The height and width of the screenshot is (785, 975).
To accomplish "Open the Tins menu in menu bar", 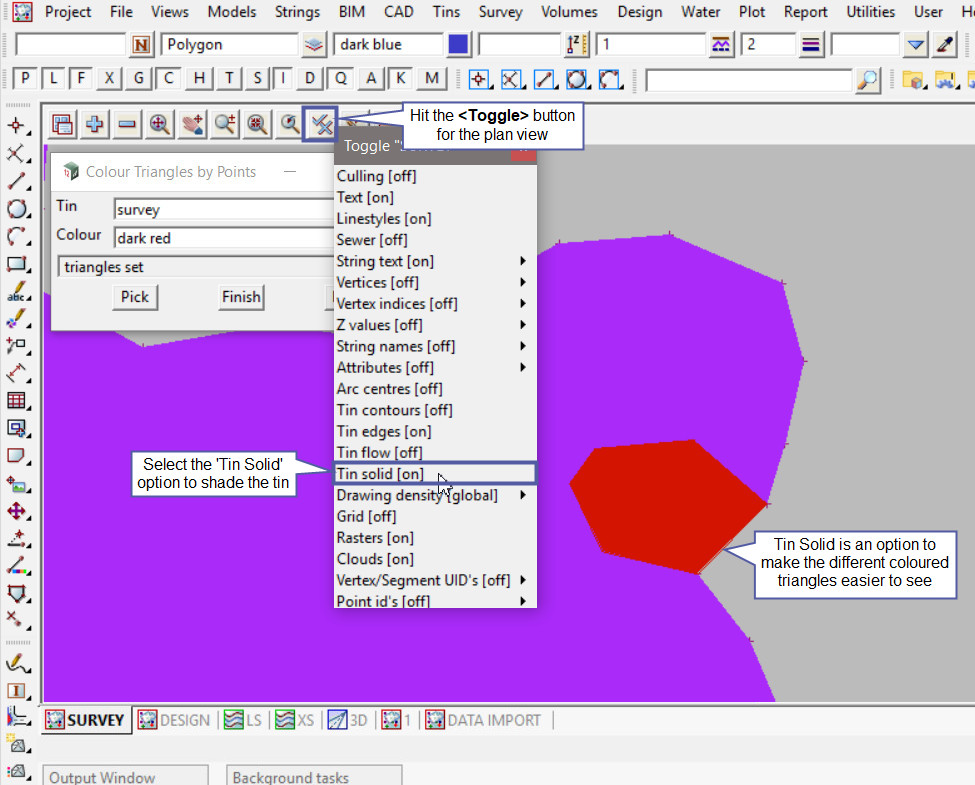I will pyautogui.click(x=447, y=12).
